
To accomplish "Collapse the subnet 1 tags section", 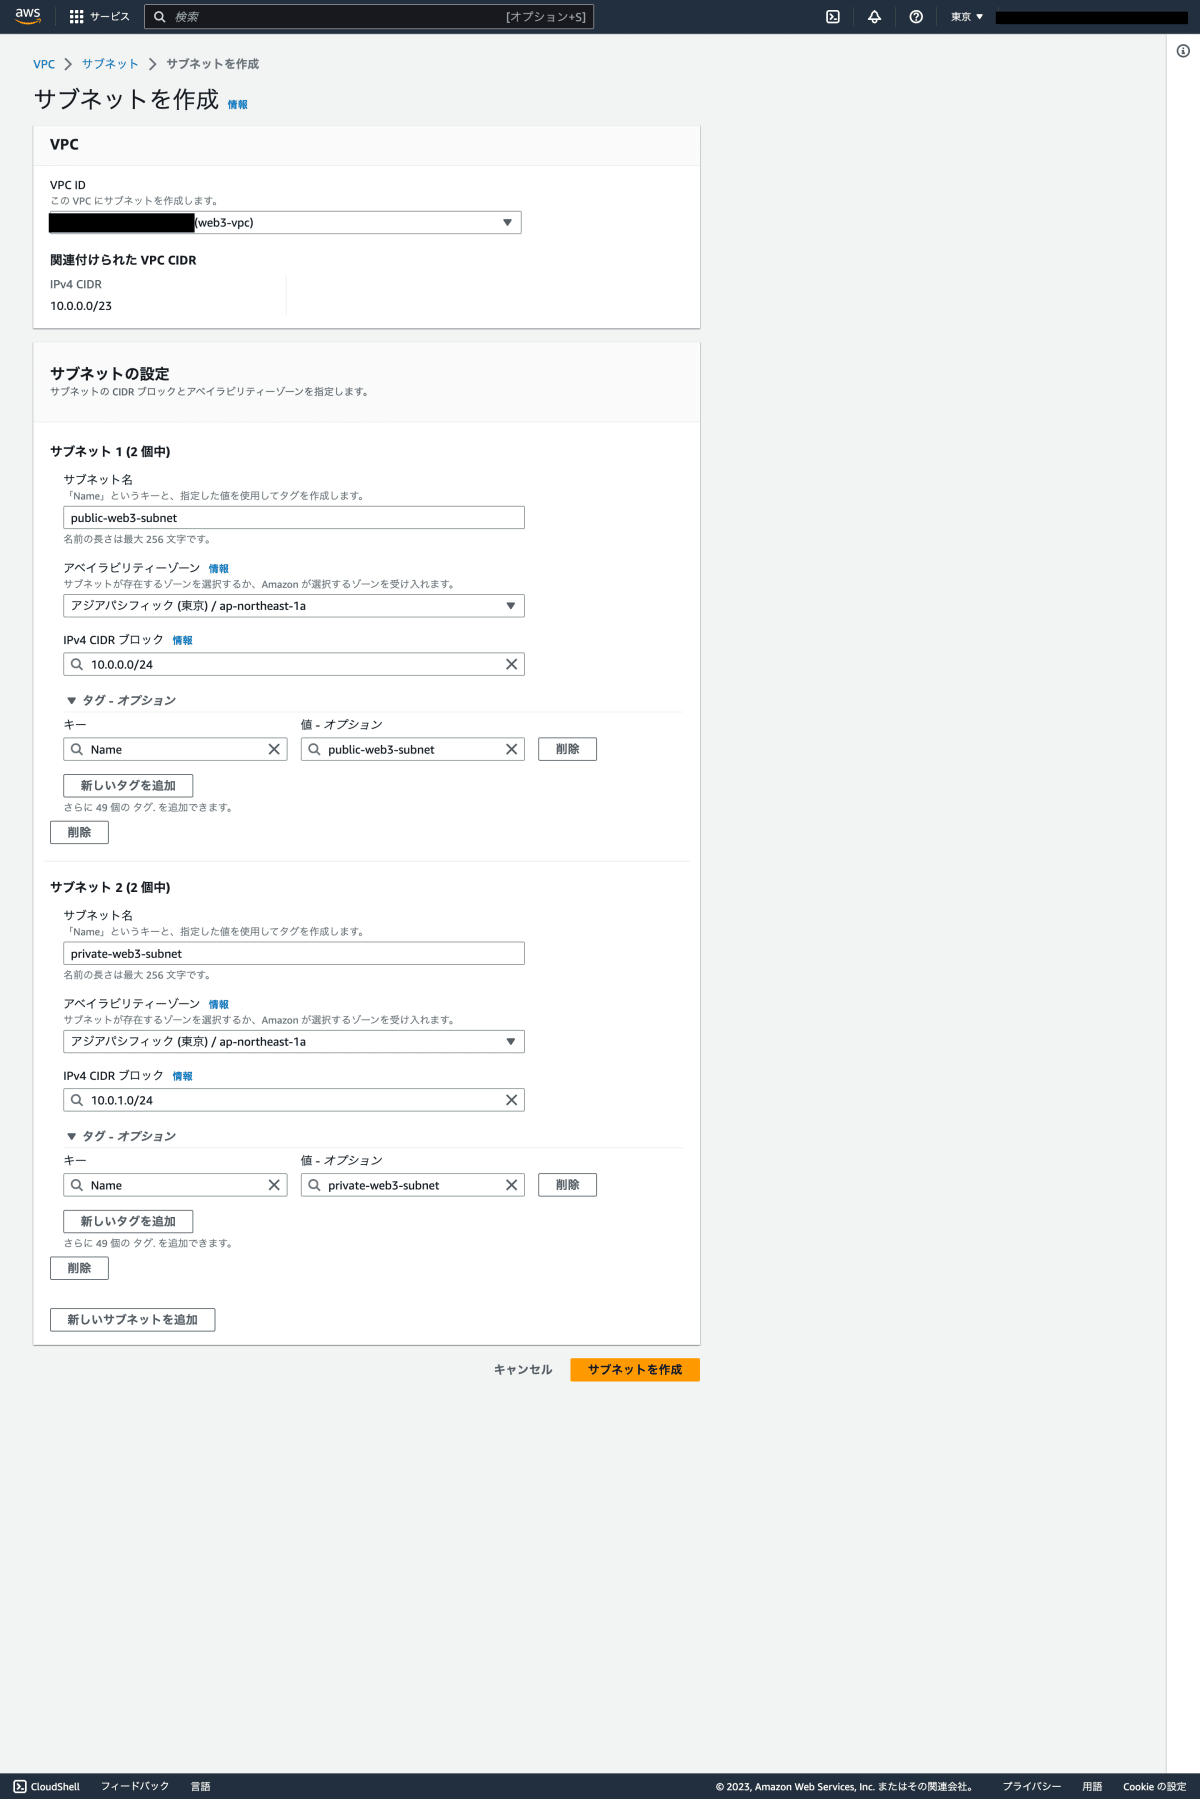I will click(72, 701).
